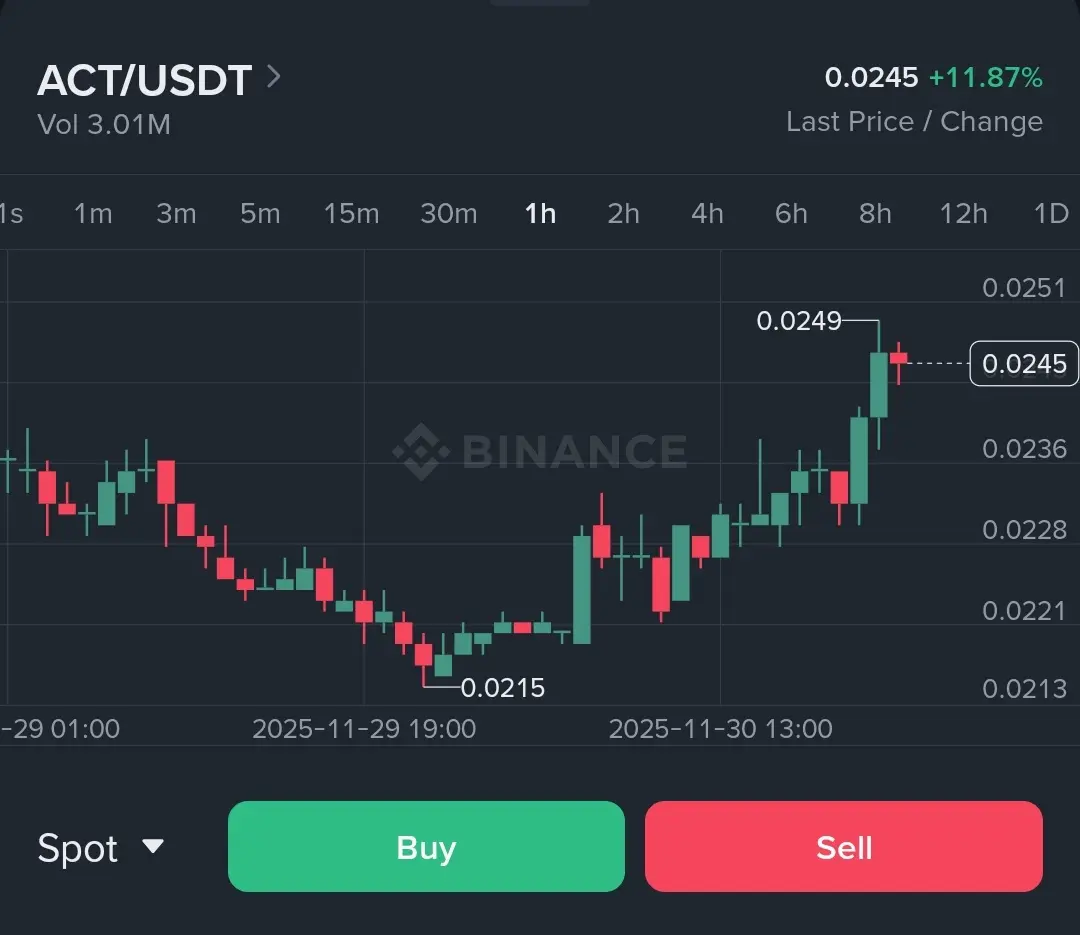Viewport: 1080px width, 935px height.
Task: Select the 1D timeframe
Action: 1051,213
